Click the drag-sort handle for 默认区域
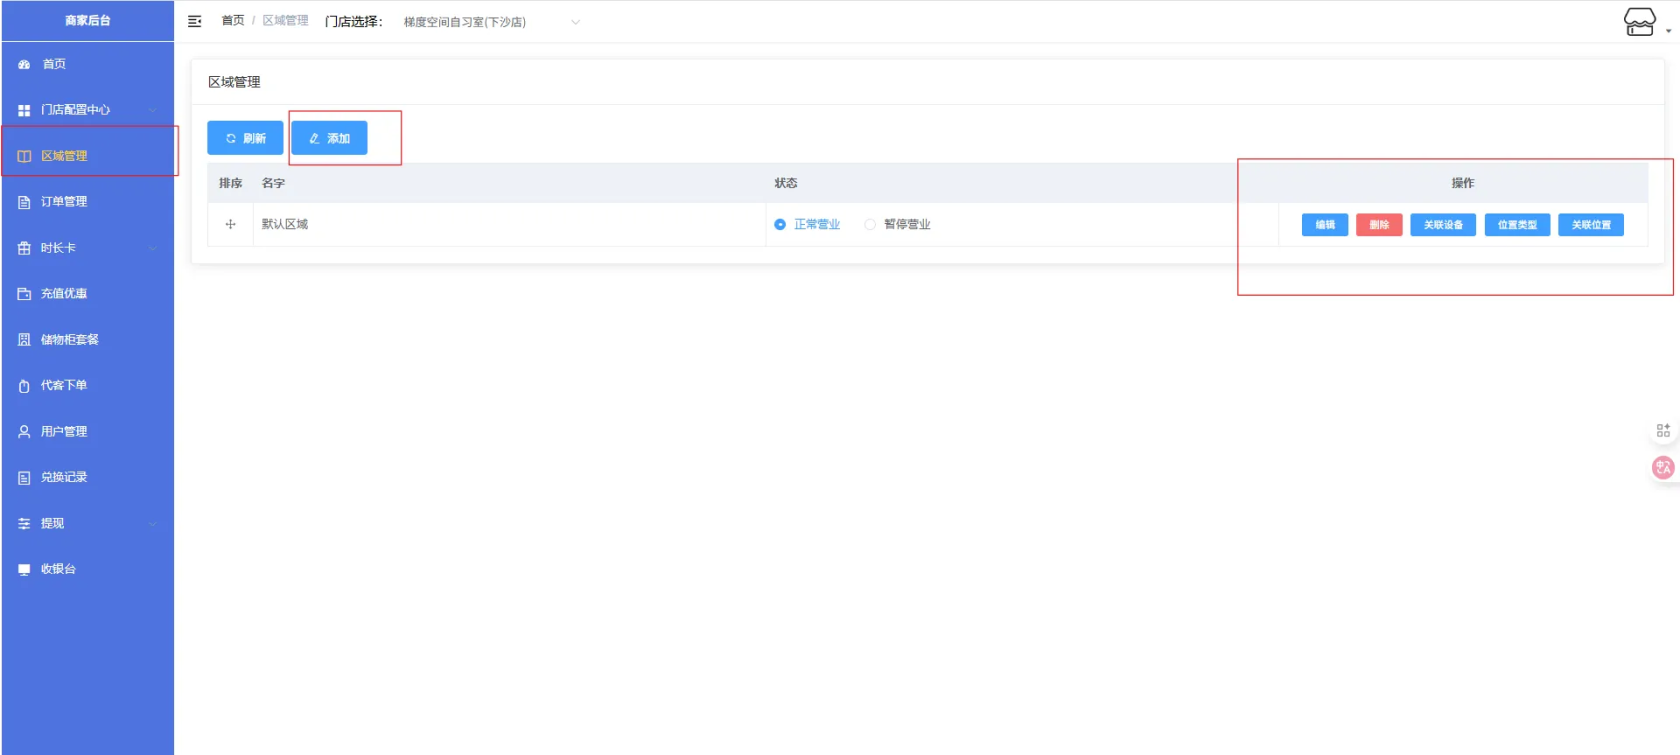 pos(231,225)
